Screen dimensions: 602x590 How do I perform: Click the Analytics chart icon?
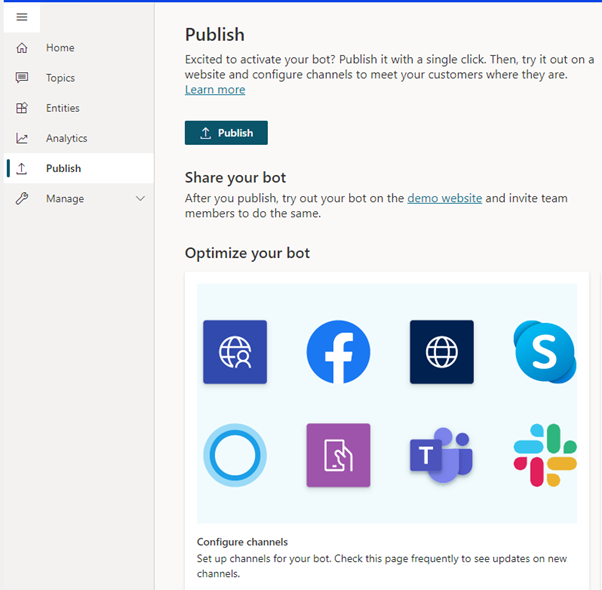[22, 138]
